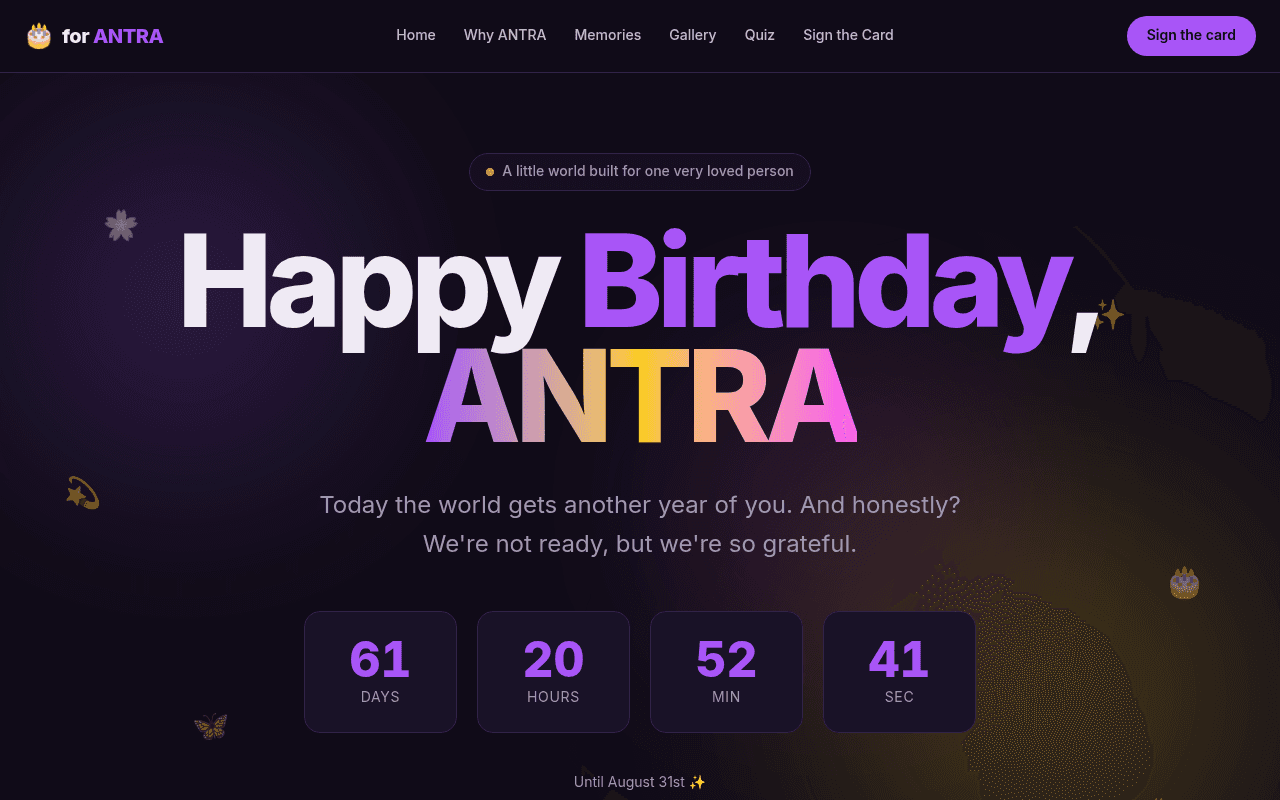Click the birthday cake logo icon
This screenshot has width=1280, height=800.
[39, 36]
